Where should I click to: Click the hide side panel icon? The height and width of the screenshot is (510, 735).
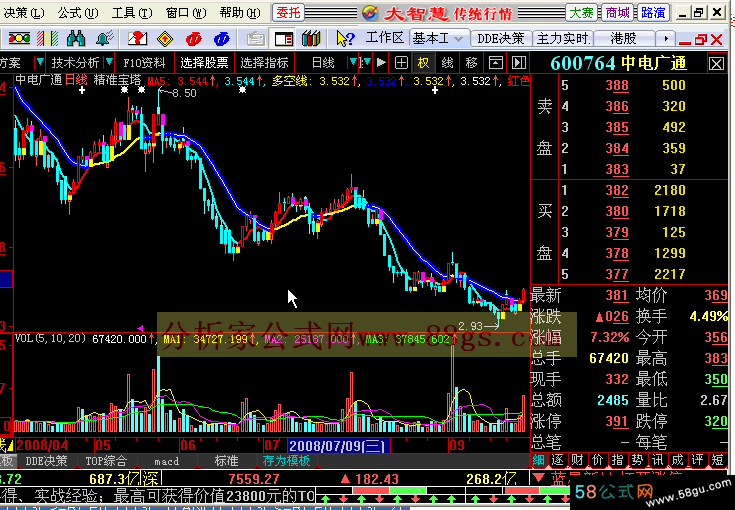click(518, 62)
